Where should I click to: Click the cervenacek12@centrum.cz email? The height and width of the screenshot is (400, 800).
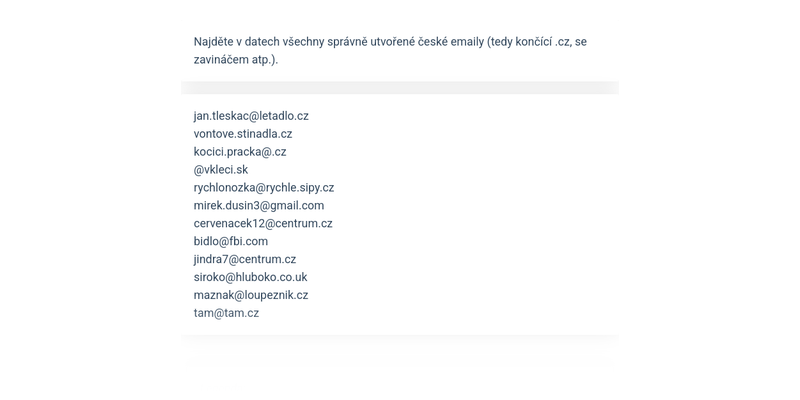(x=263, y=224)
